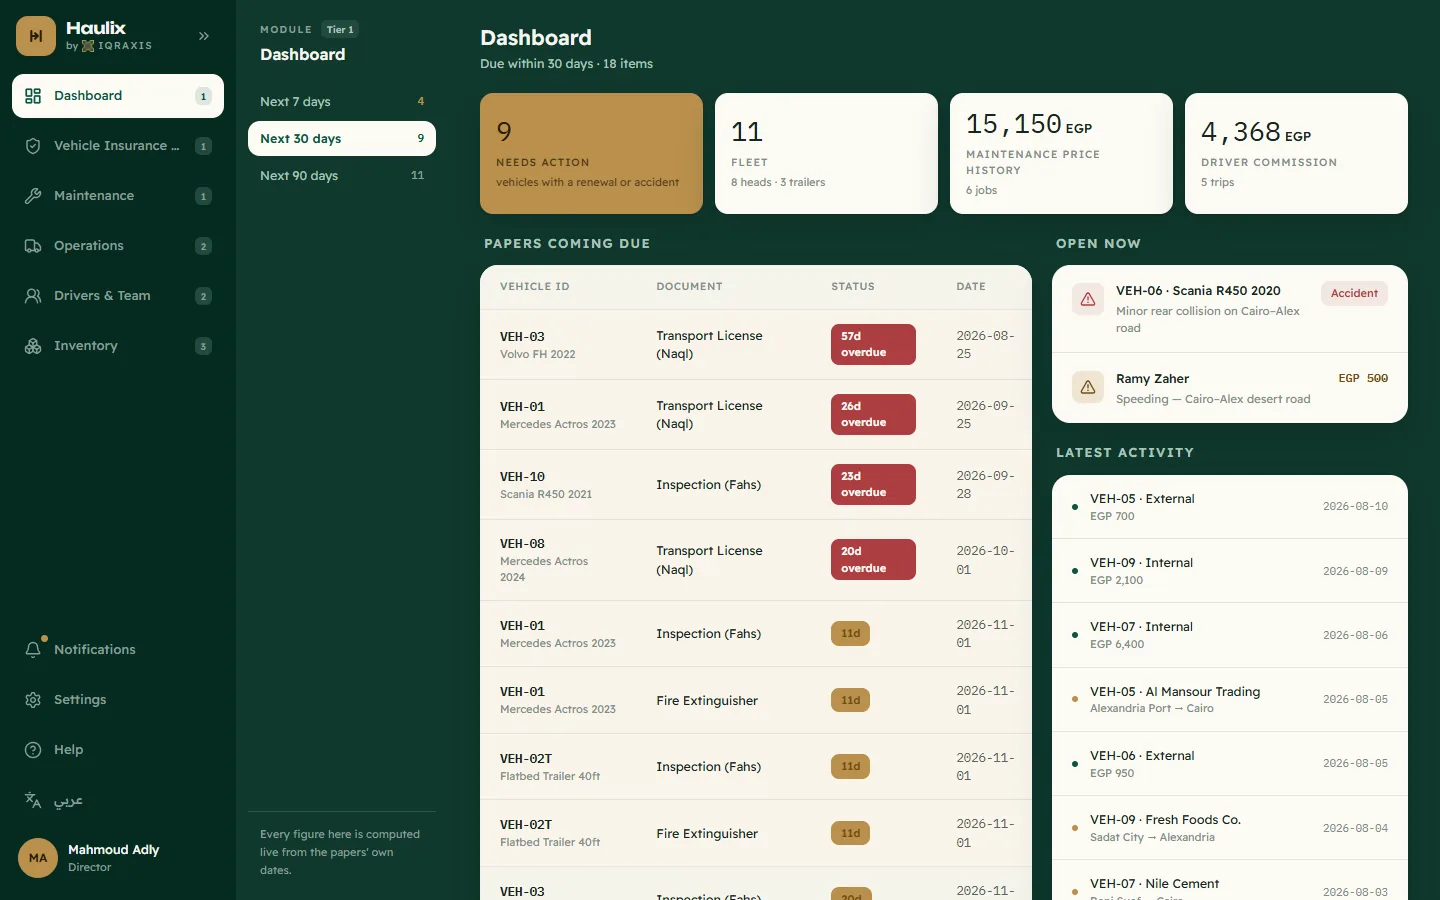Click the Settings gear icon
1440x900 pixels.
click(x=33, y=700)
